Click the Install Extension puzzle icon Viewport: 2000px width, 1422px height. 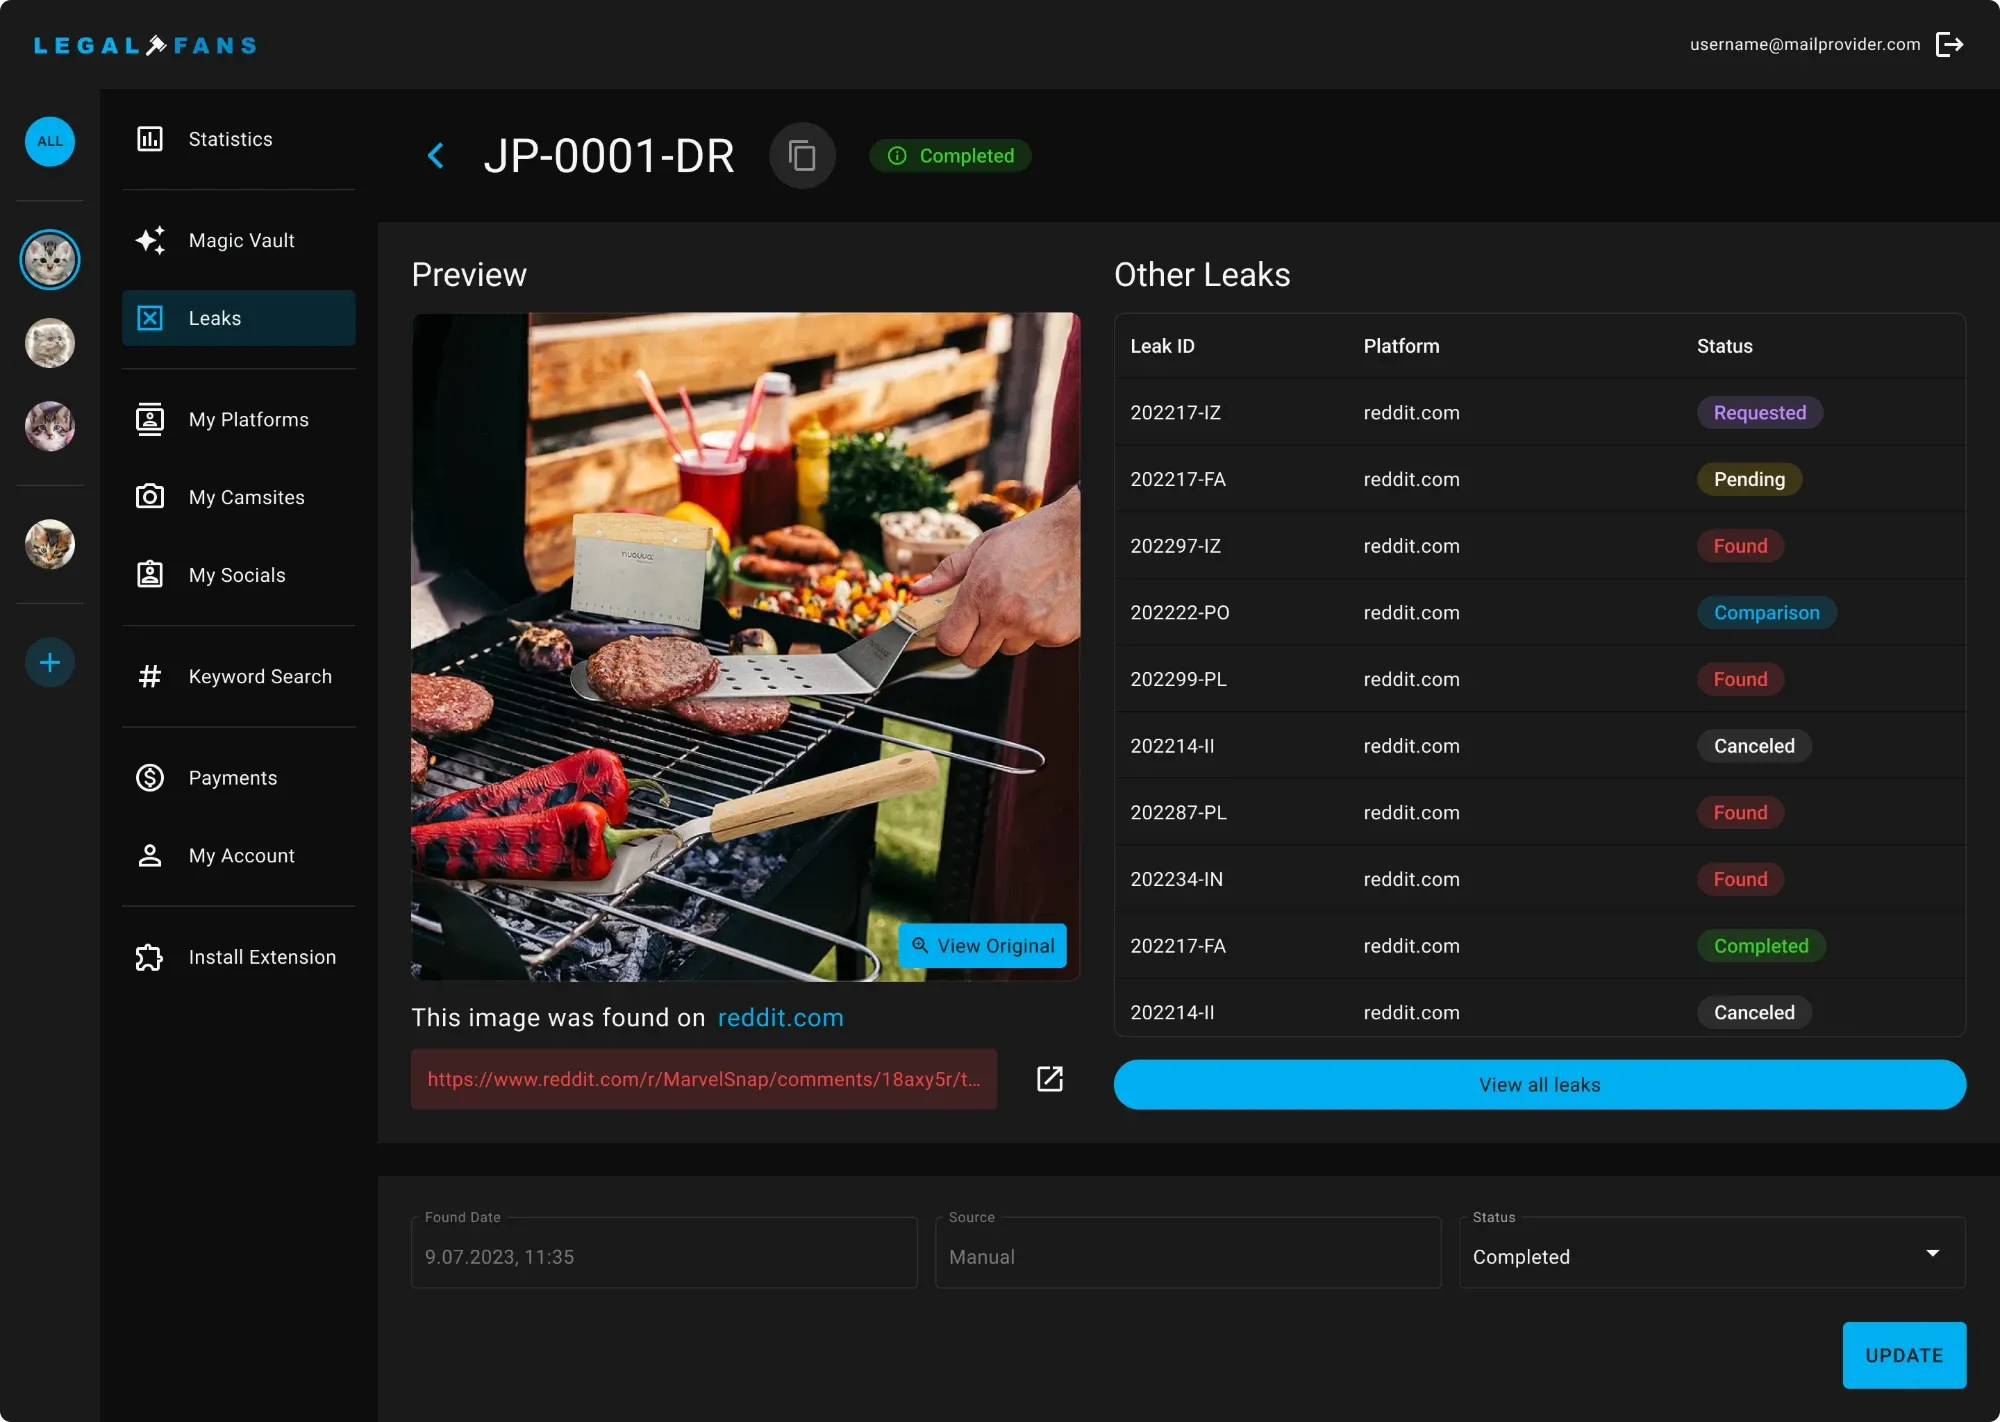pyautogui.click(x=150, y=957)
